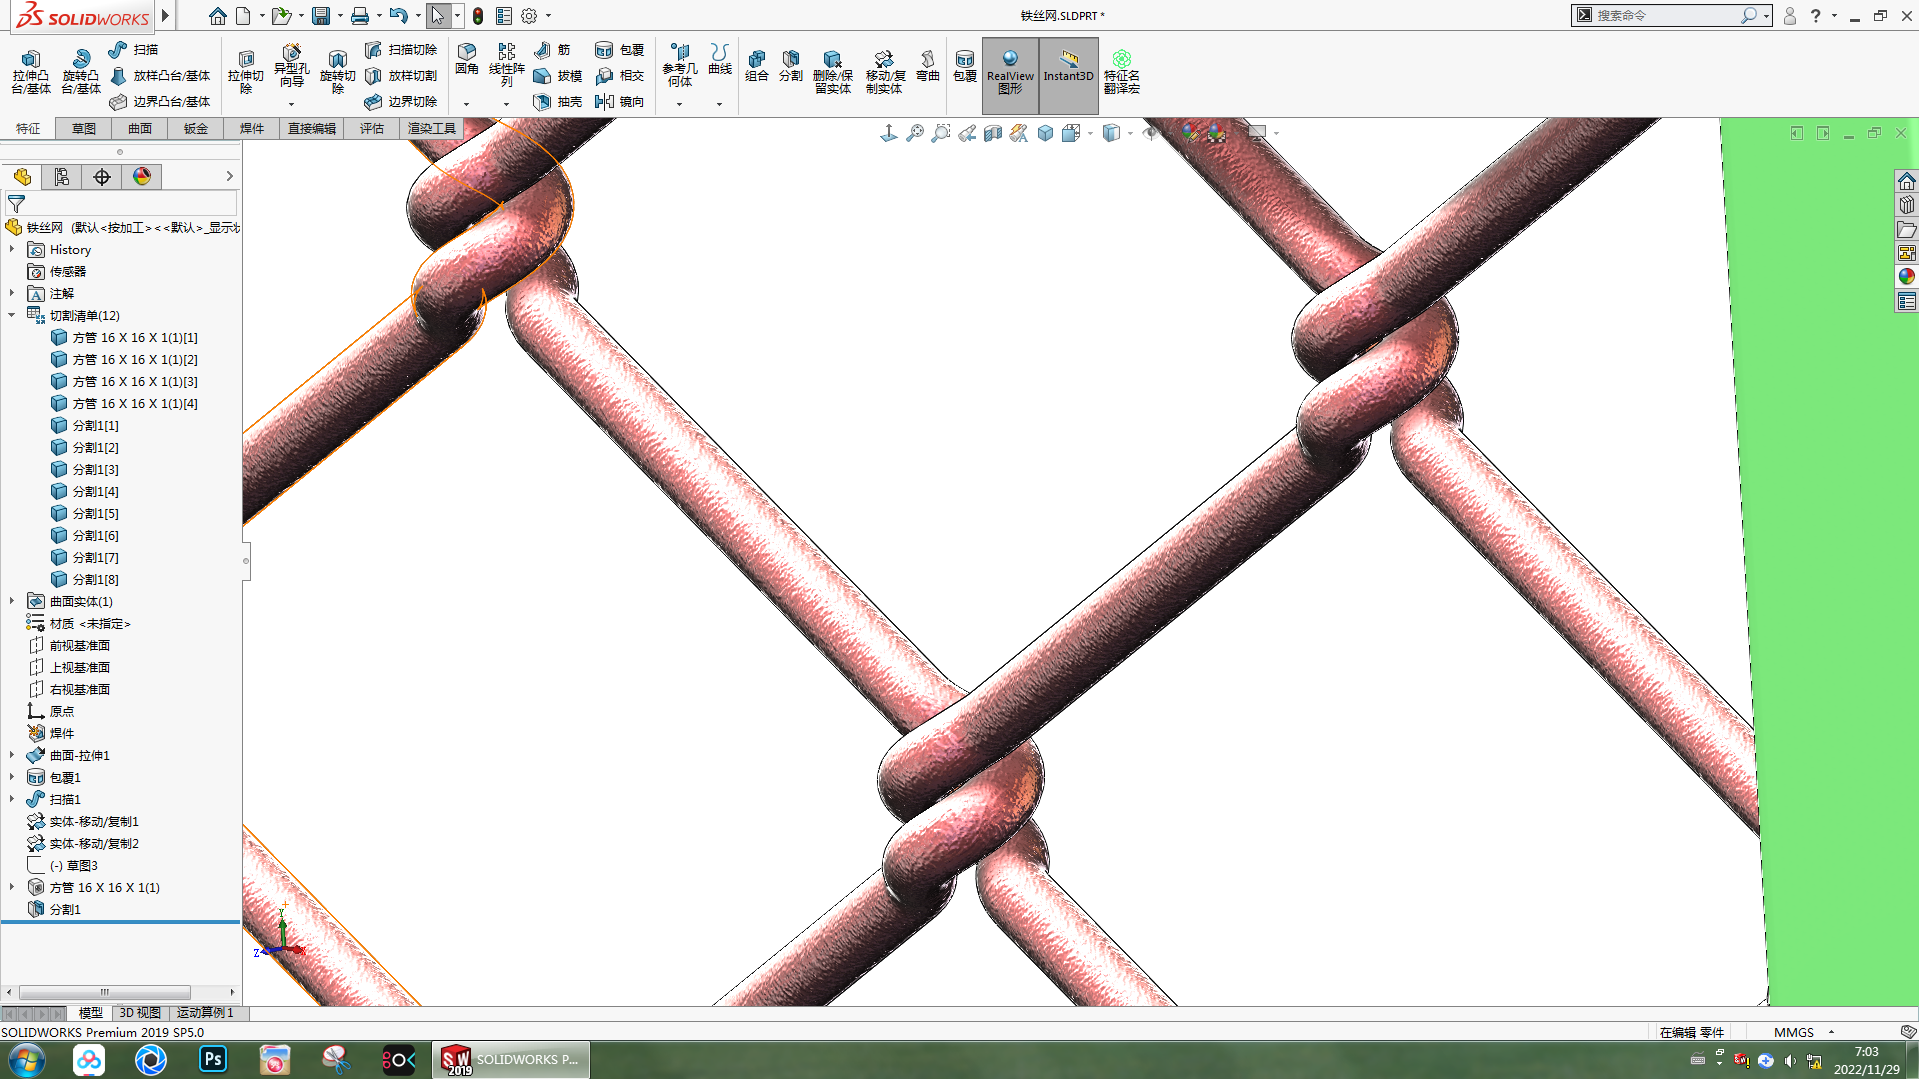The height and width of the screenshot is (1079, 1919).
Task: Expand the 扫描1 feature node
Action: coord(12,799)
